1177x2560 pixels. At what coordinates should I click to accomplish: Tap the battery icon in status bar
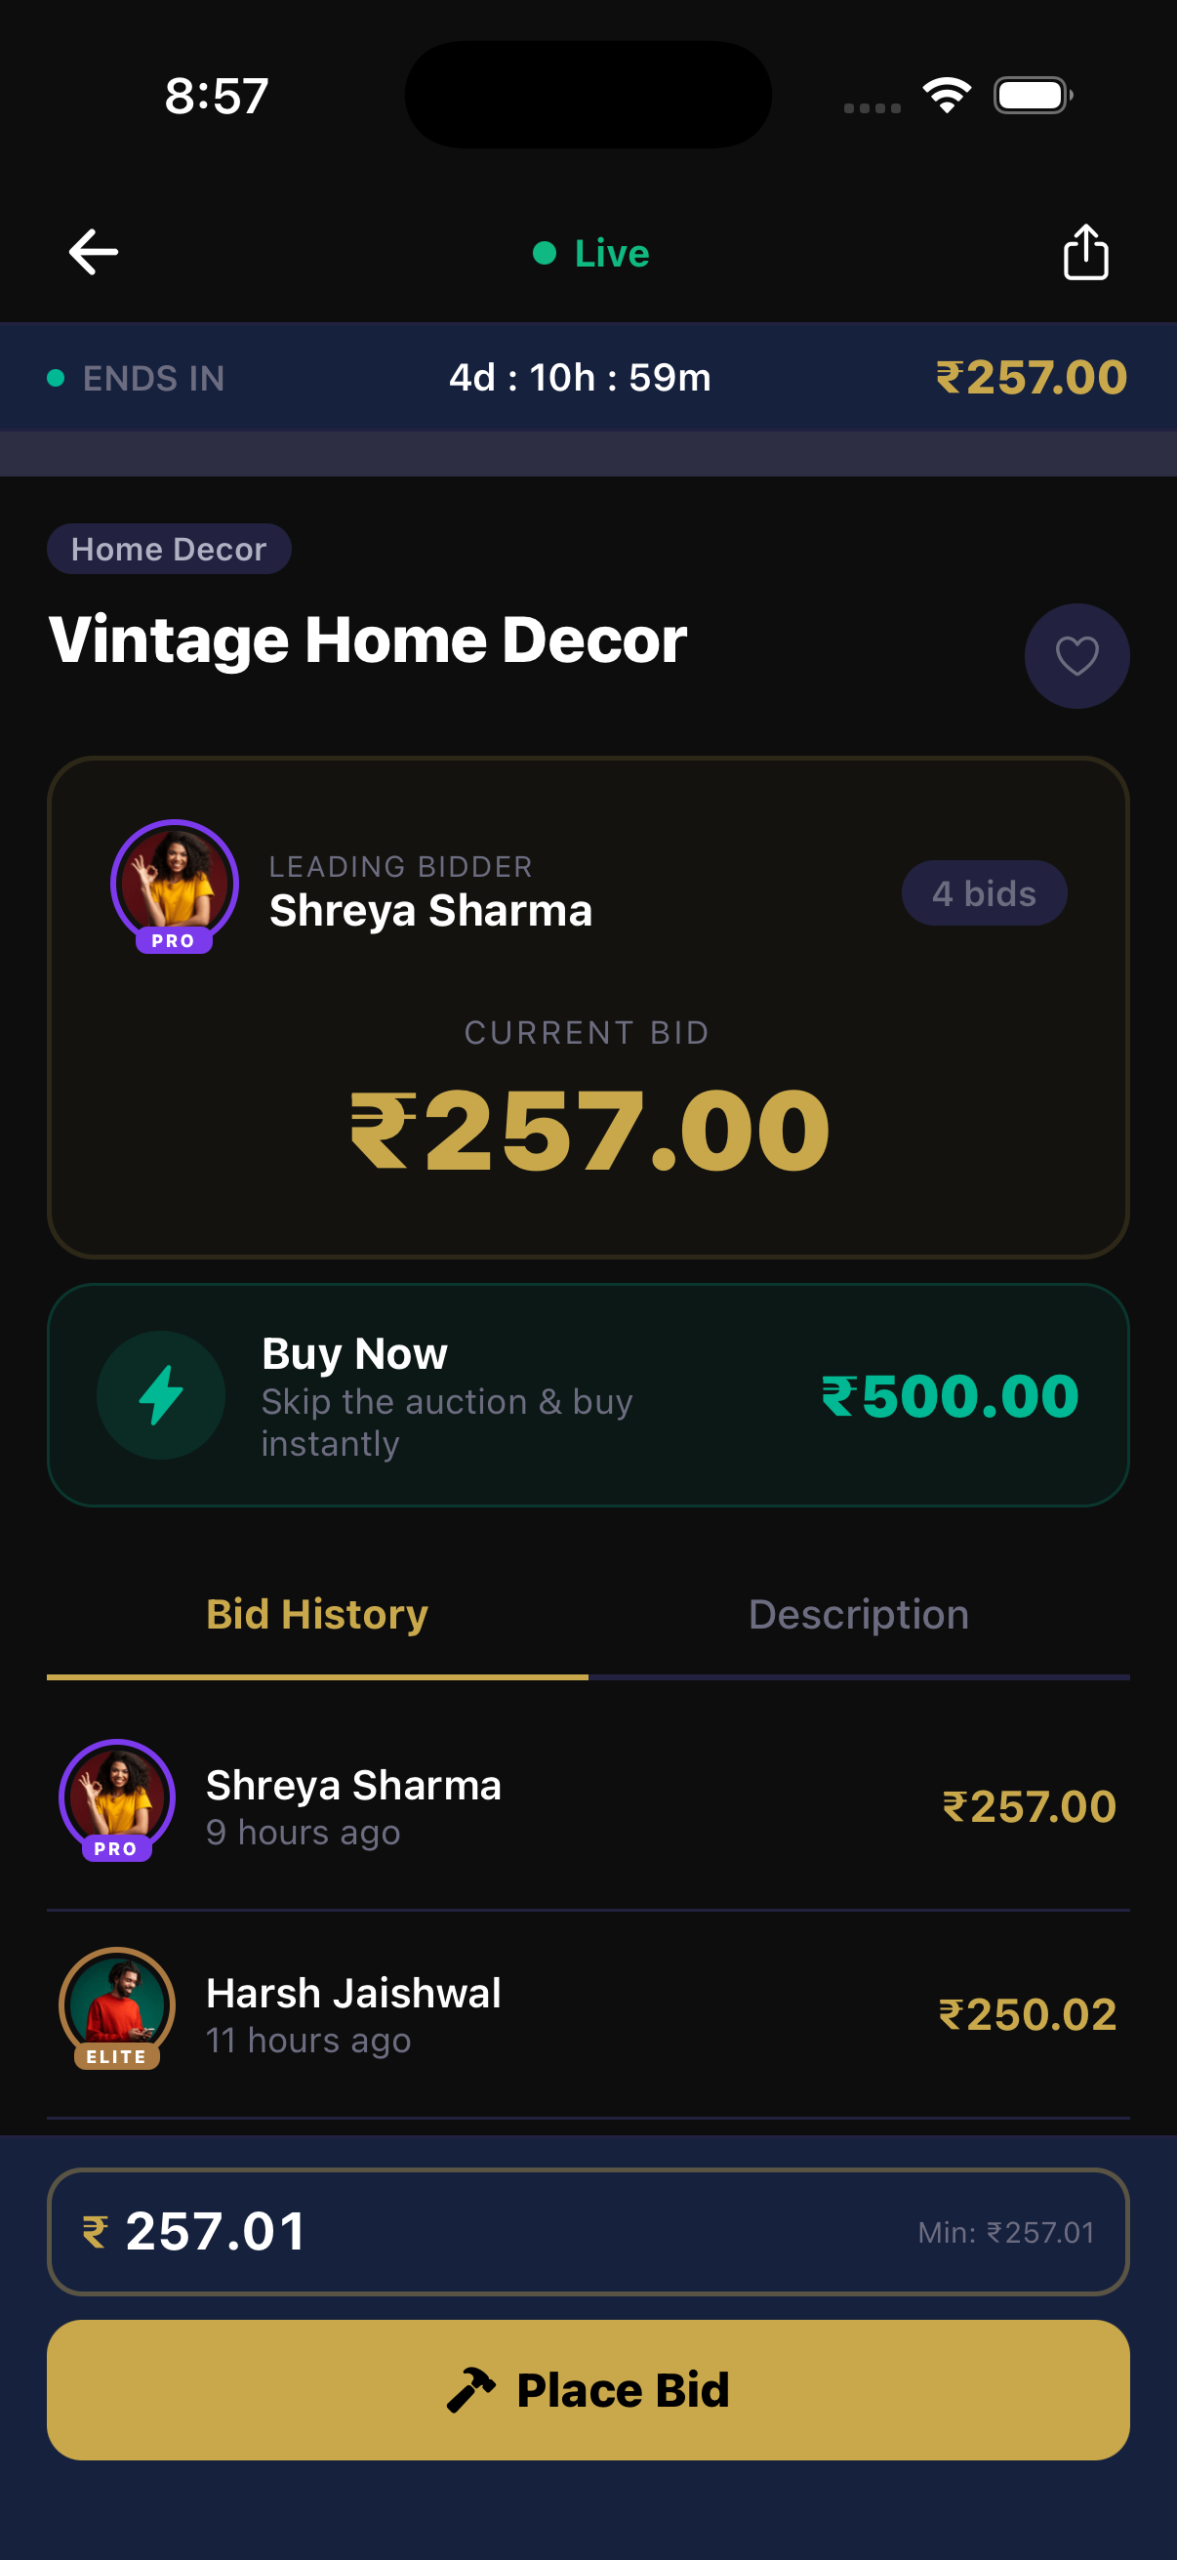(1030, 93)
